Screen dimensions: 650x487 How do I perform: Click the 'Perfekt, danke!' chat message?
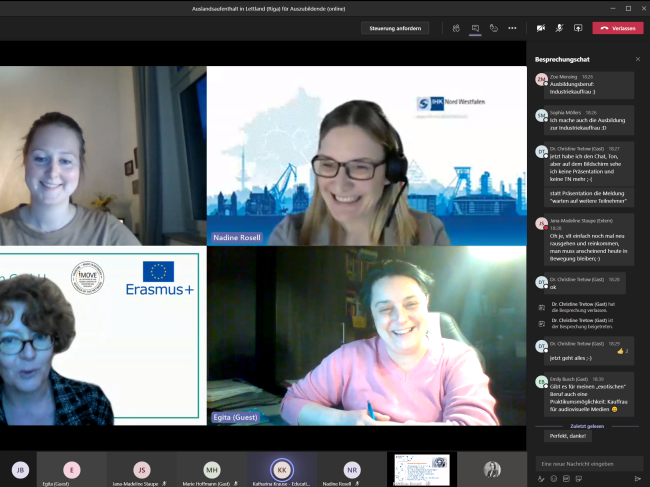(x=568, y=436)
